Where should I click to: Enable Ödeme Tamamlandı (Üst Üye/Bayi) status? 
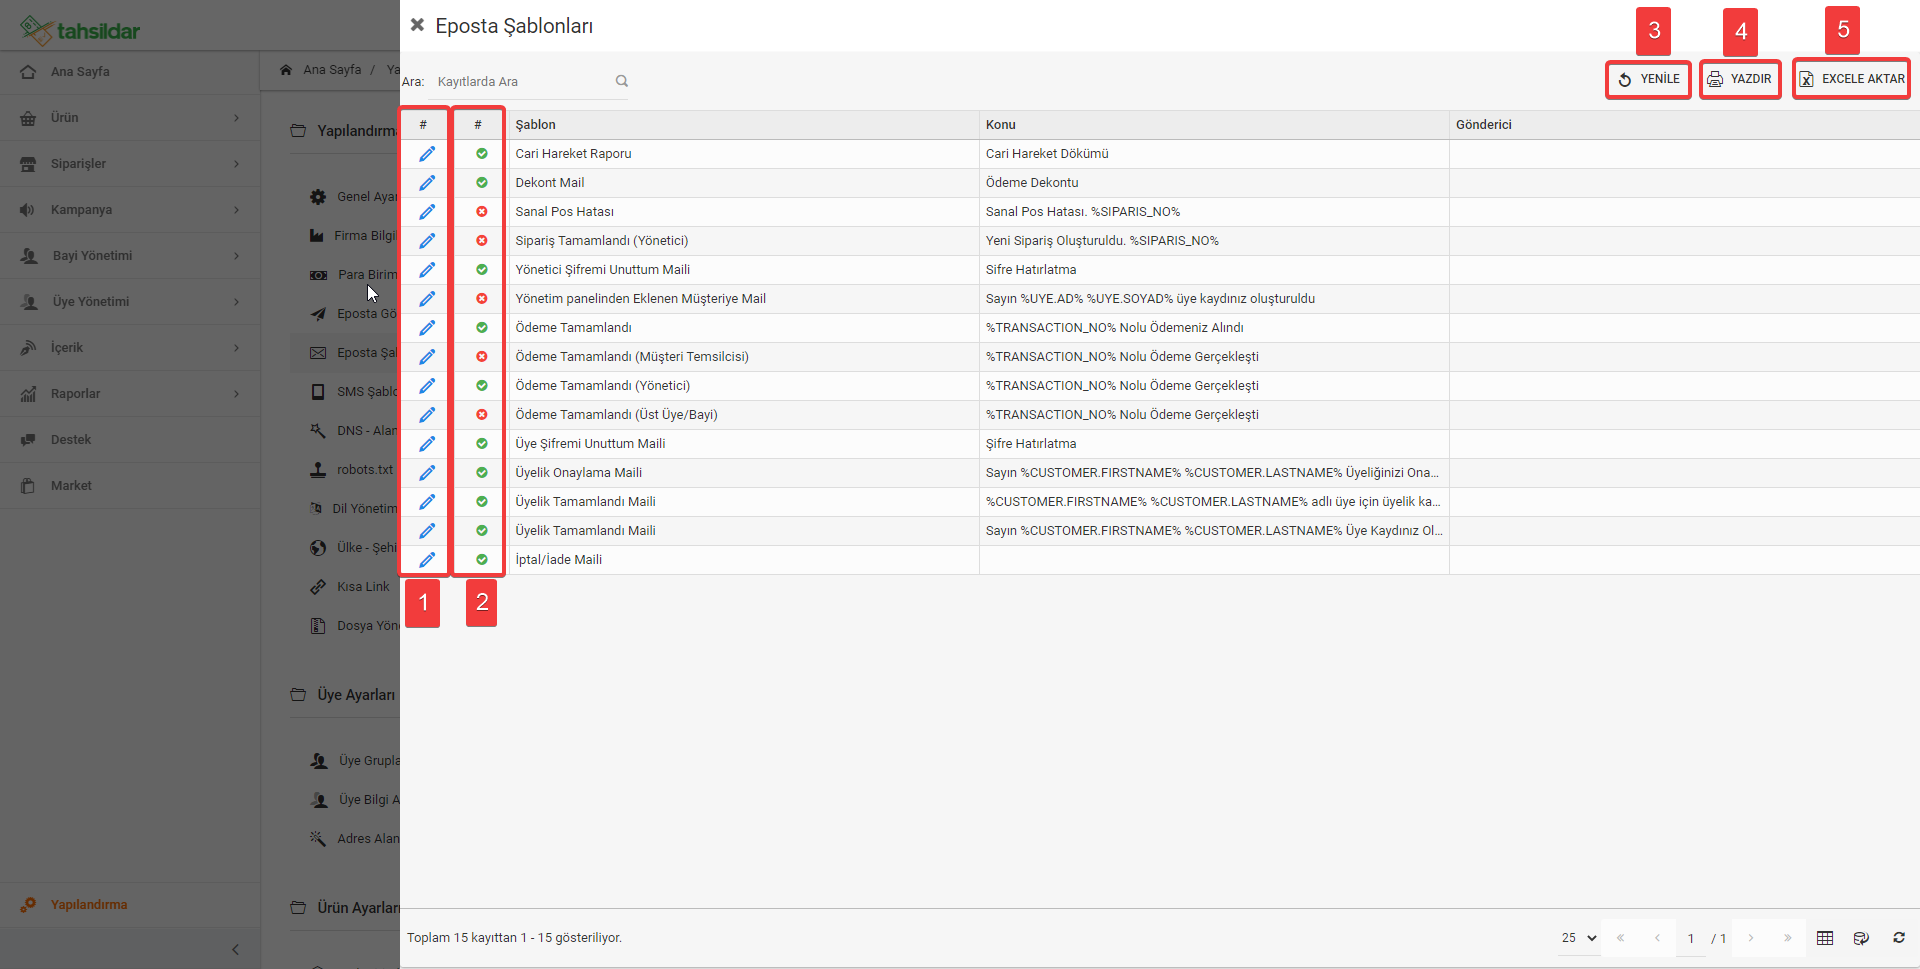click(x=482, y=415)
